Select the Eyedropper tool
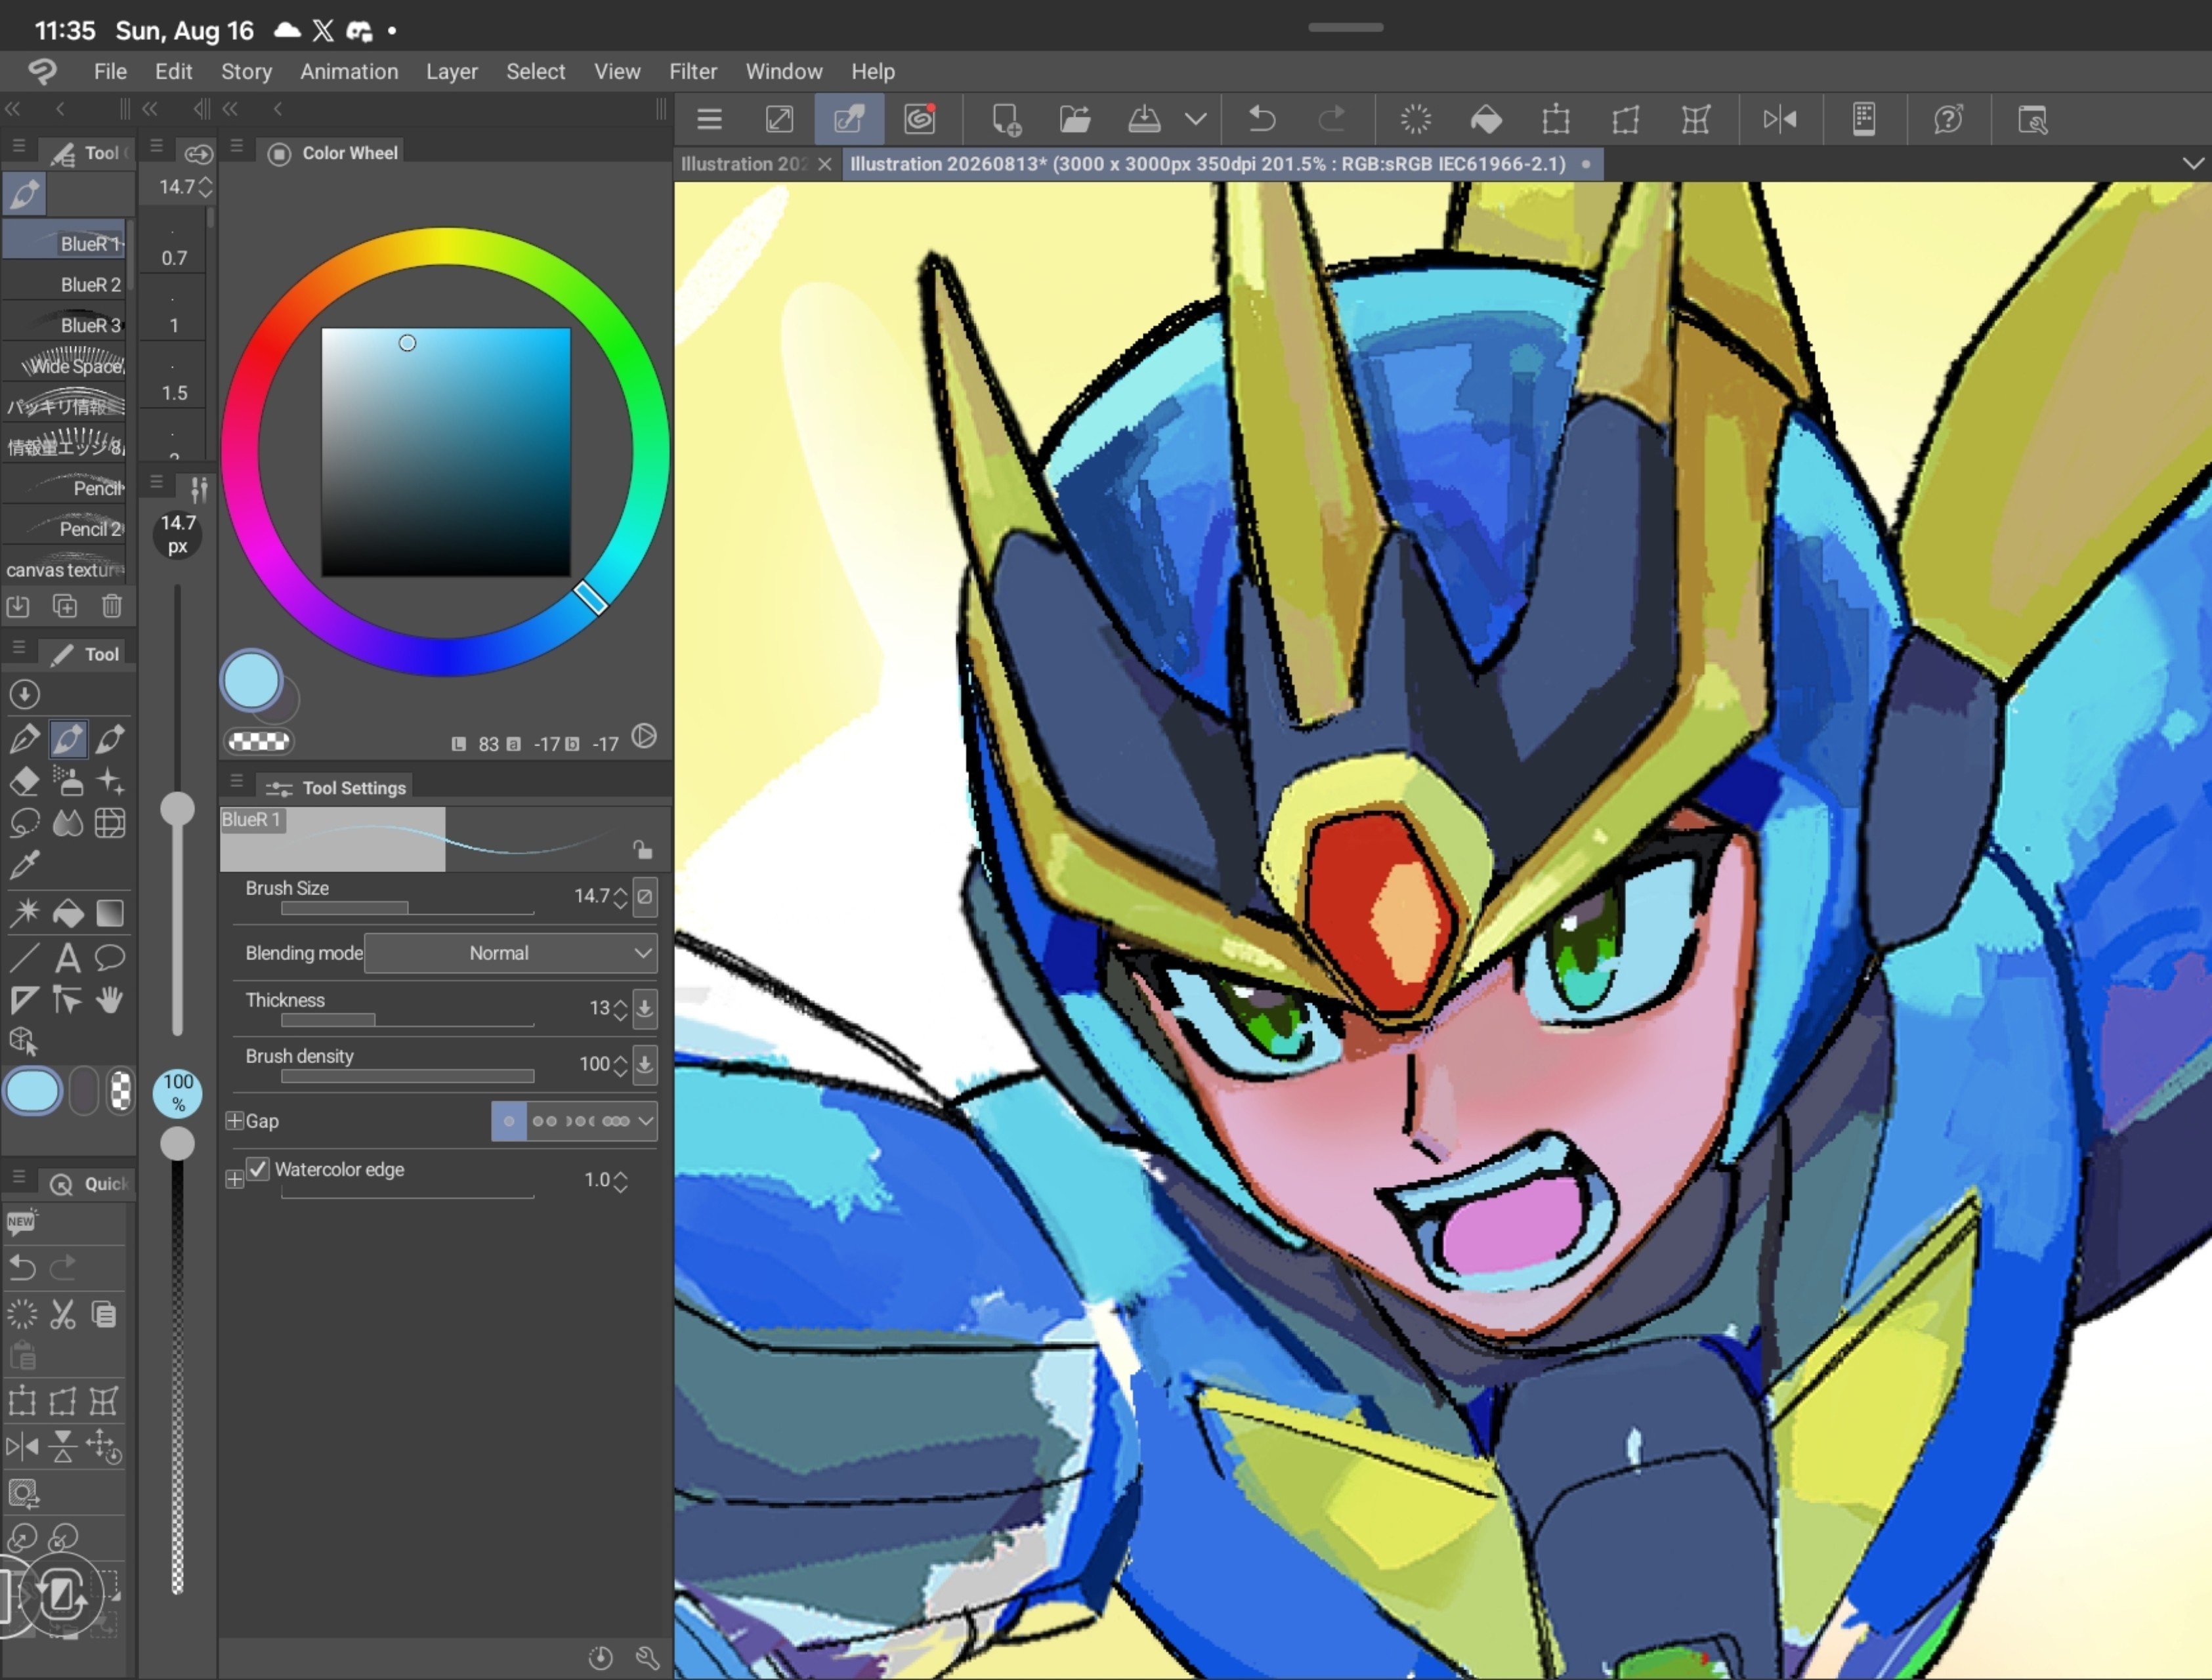2212x1680 pixels. (24, 865)
